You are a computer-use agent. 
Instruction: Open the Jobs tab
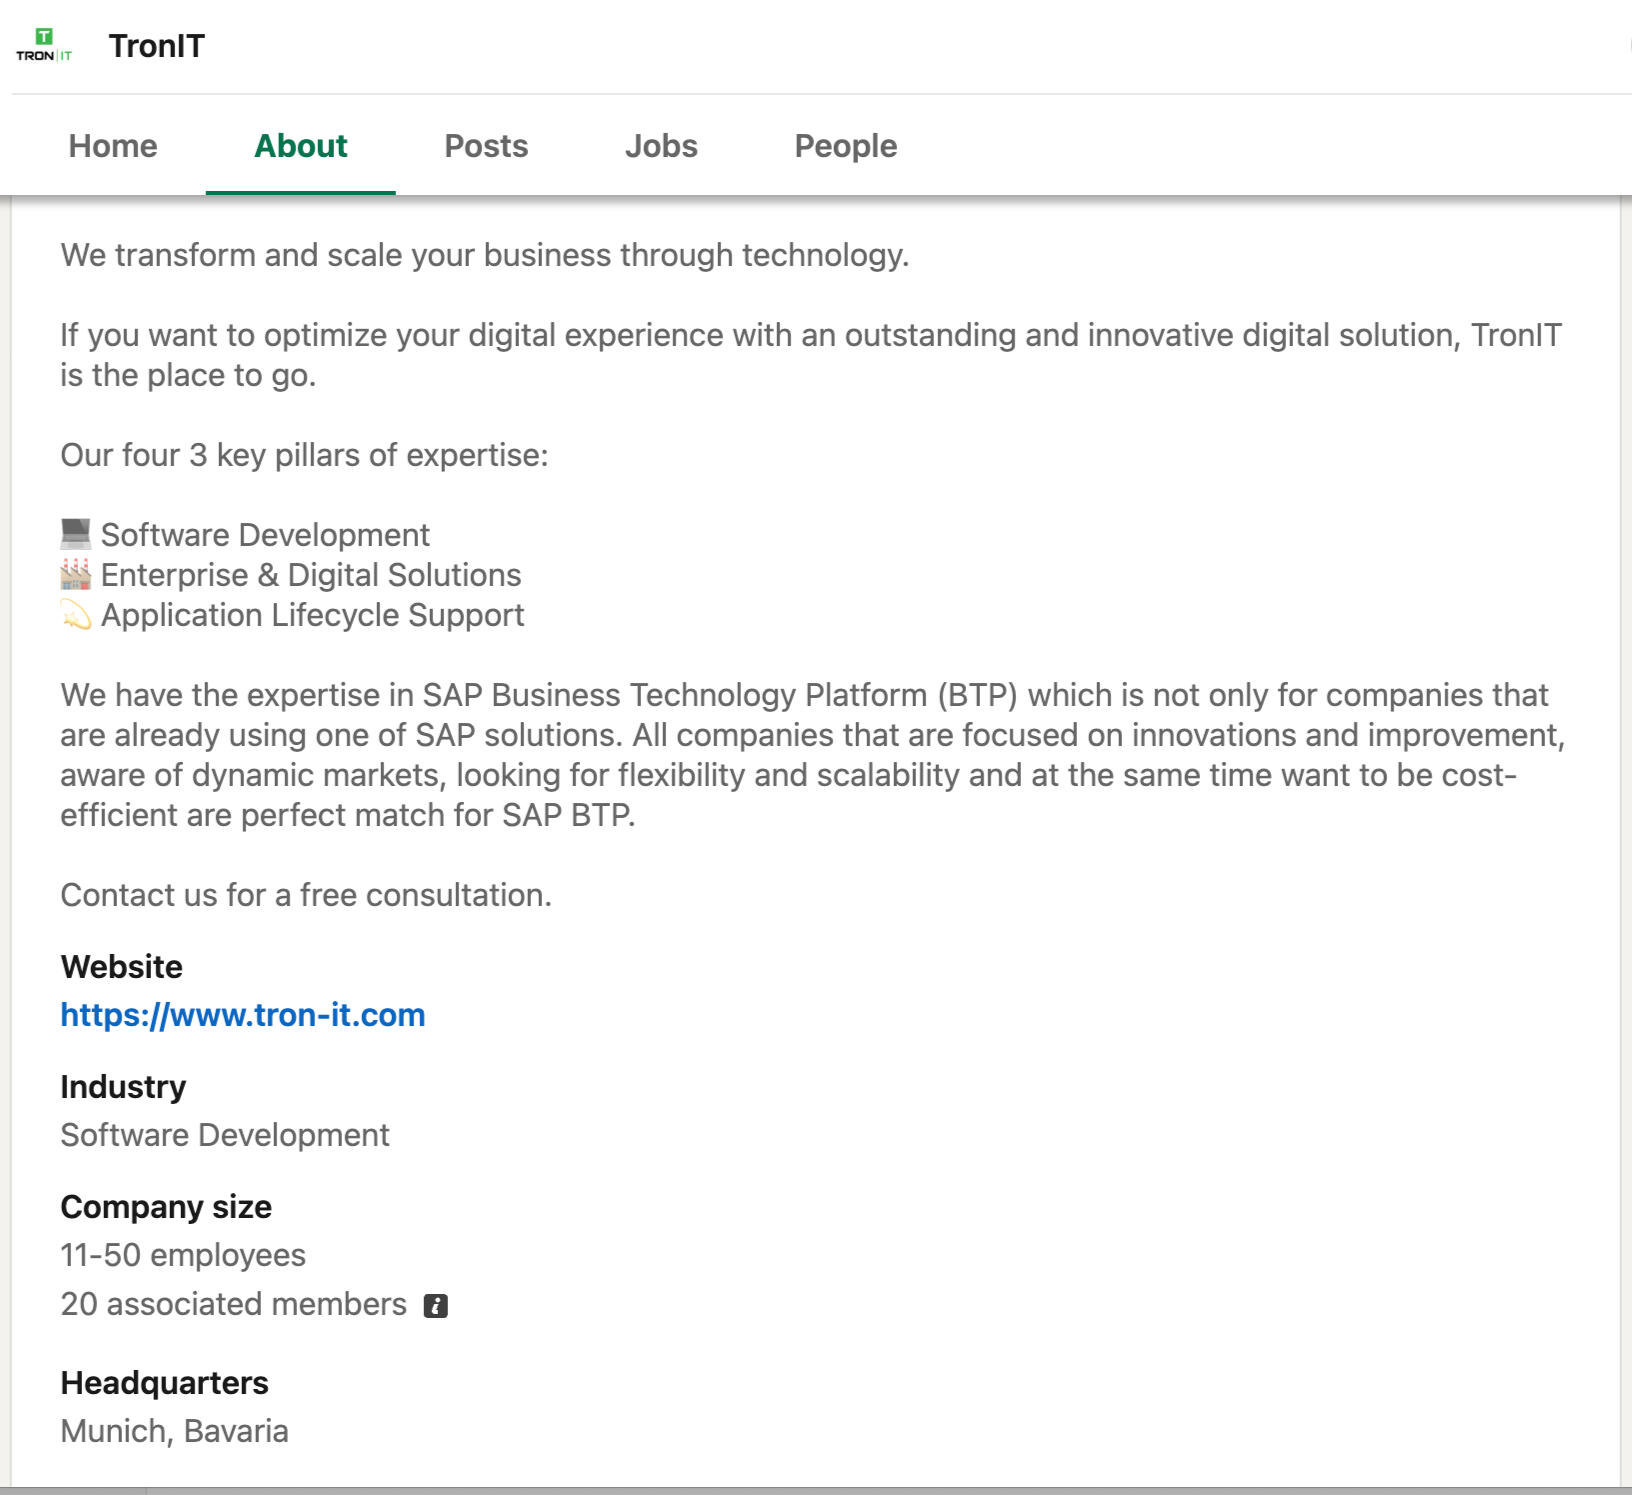tap(661, 146)
